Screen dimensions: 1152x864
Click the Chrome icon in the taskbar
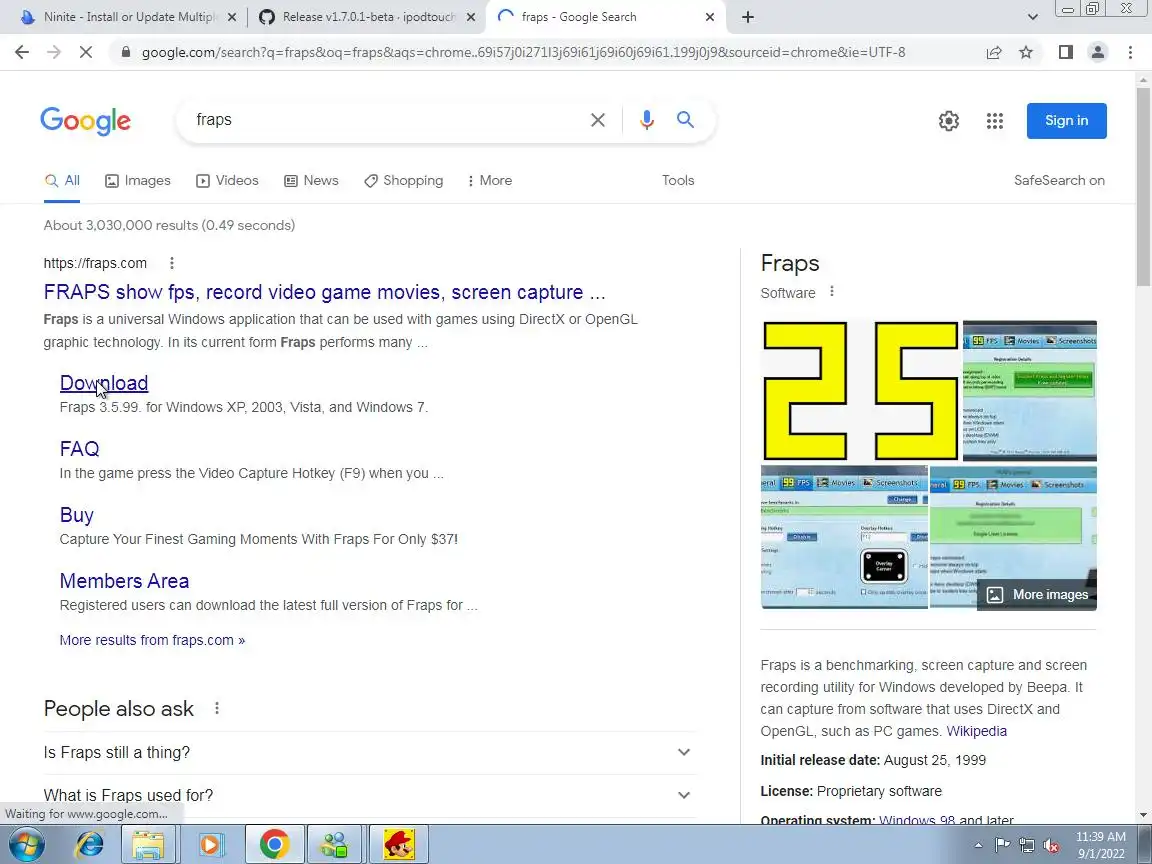coord(274,845)
